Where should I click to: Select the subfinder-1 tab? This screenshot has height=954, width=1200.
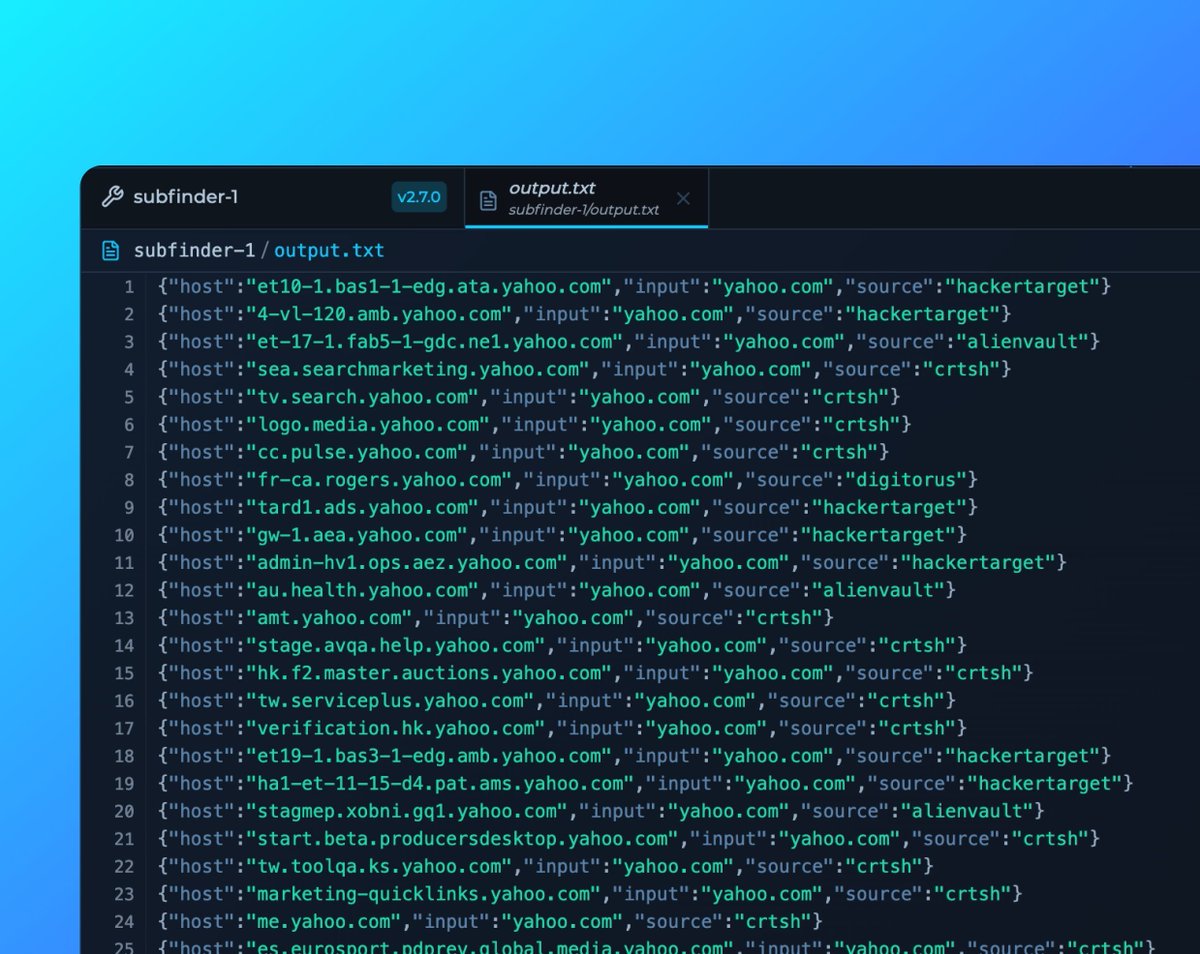(x=272, y=197)
